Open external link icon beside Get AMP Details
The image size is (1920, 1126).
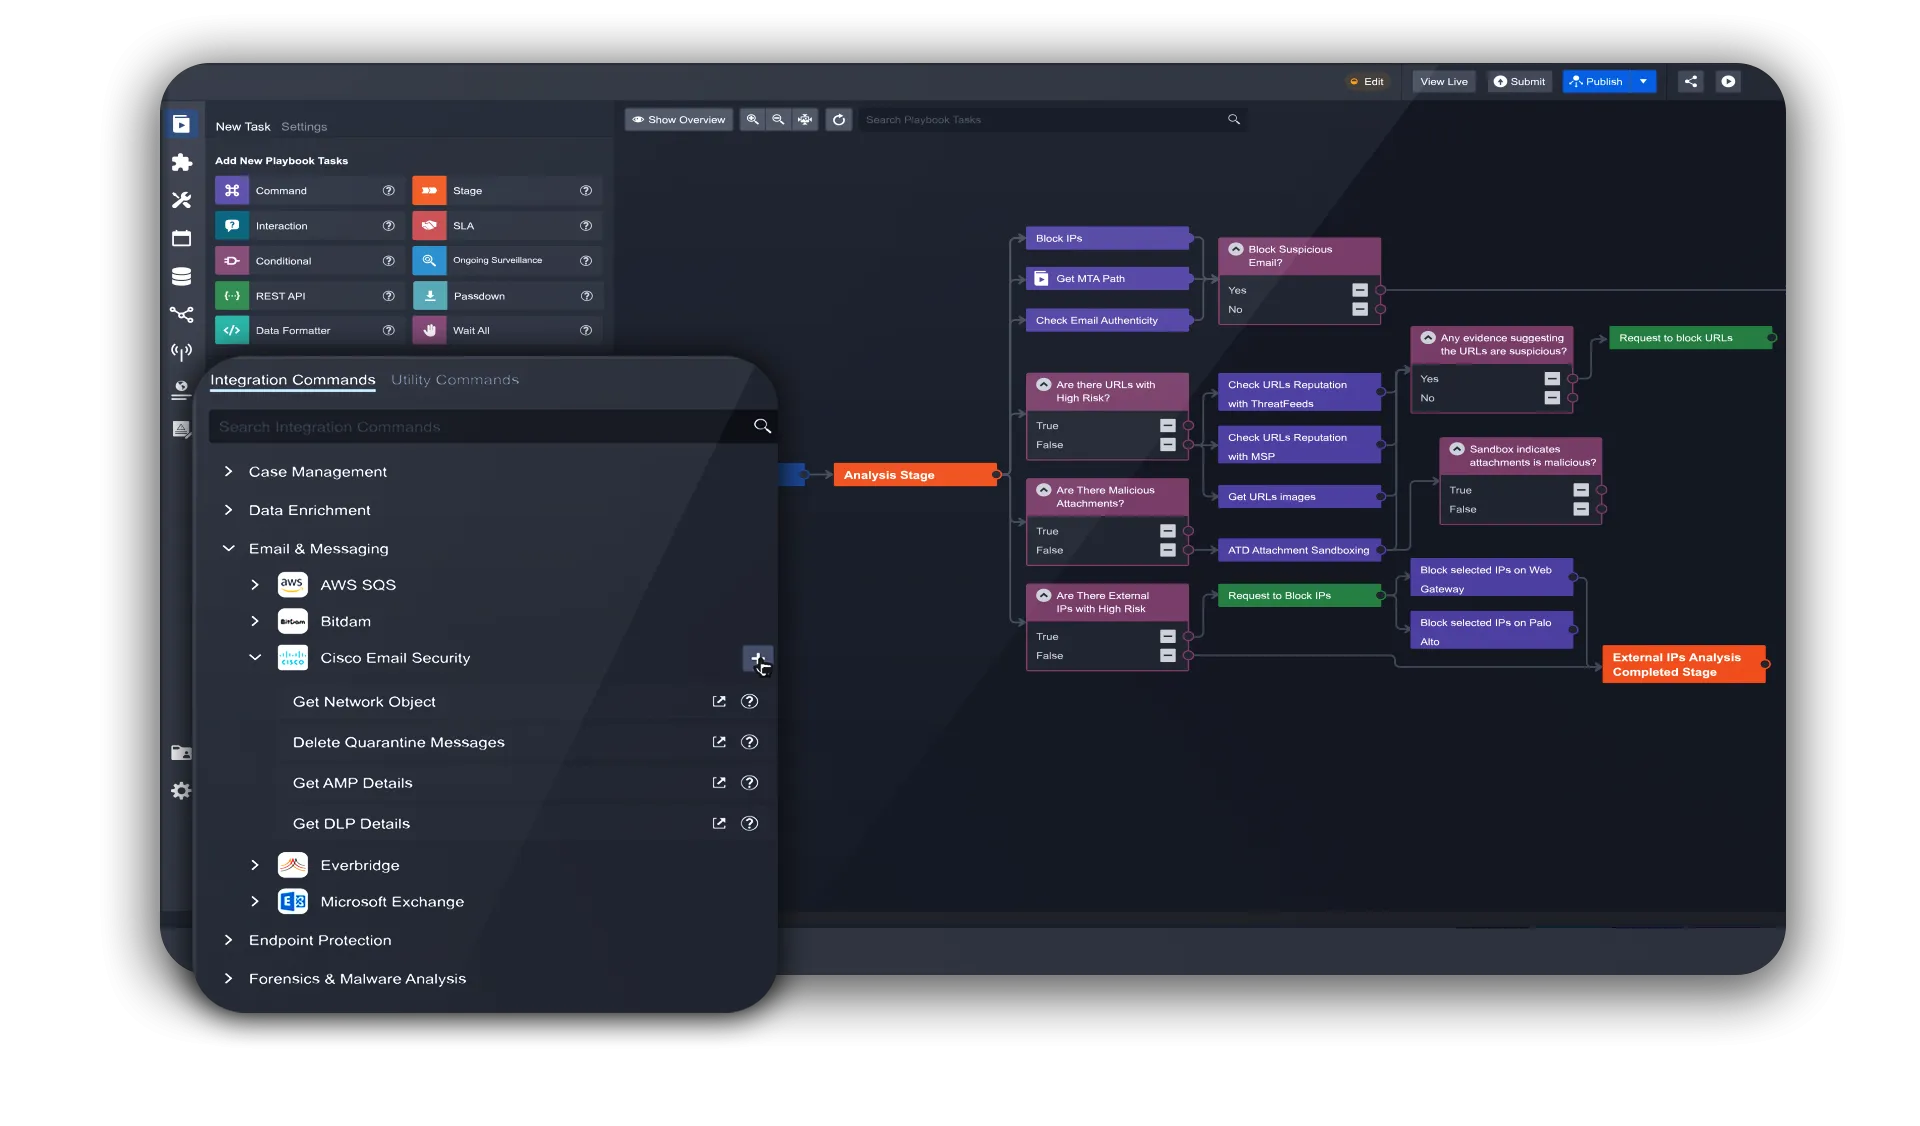click(718, 783)
